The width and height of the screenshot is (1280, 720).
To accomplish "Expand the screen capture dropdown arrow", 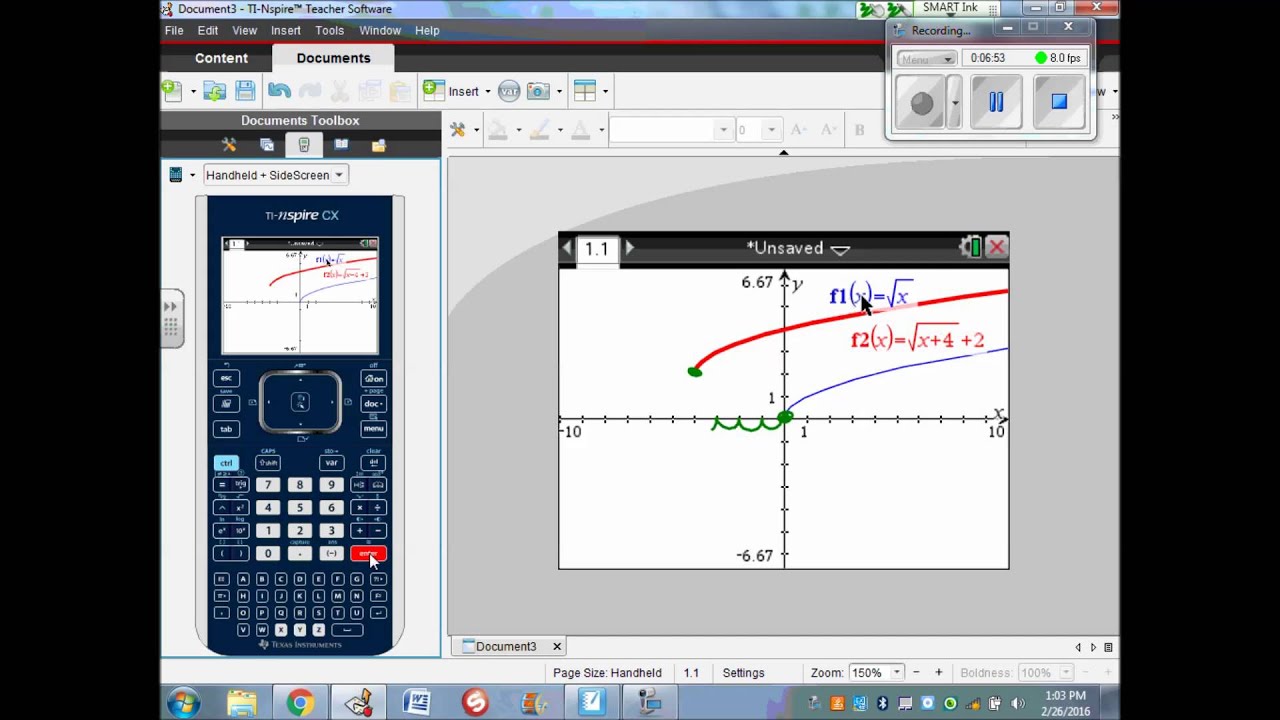I will (559, 91).
